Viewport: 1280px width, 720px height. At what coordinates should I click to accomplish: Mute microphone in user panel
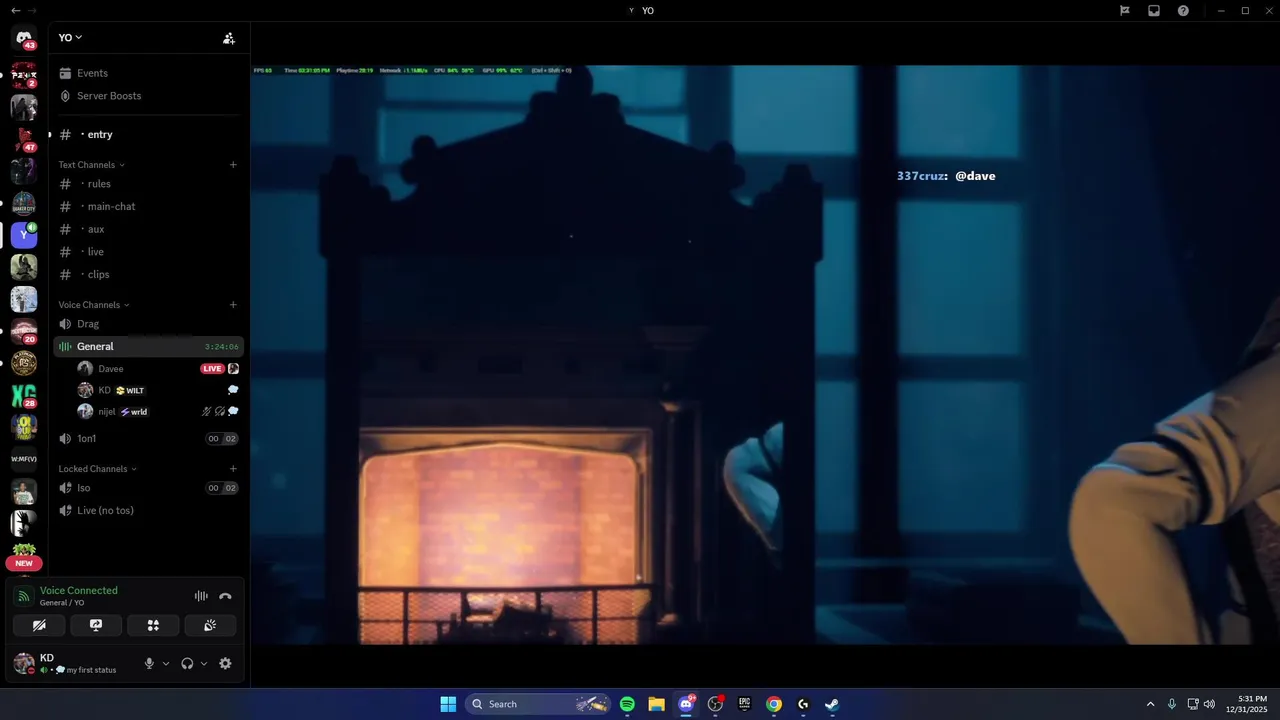click(x=150, y=663)
